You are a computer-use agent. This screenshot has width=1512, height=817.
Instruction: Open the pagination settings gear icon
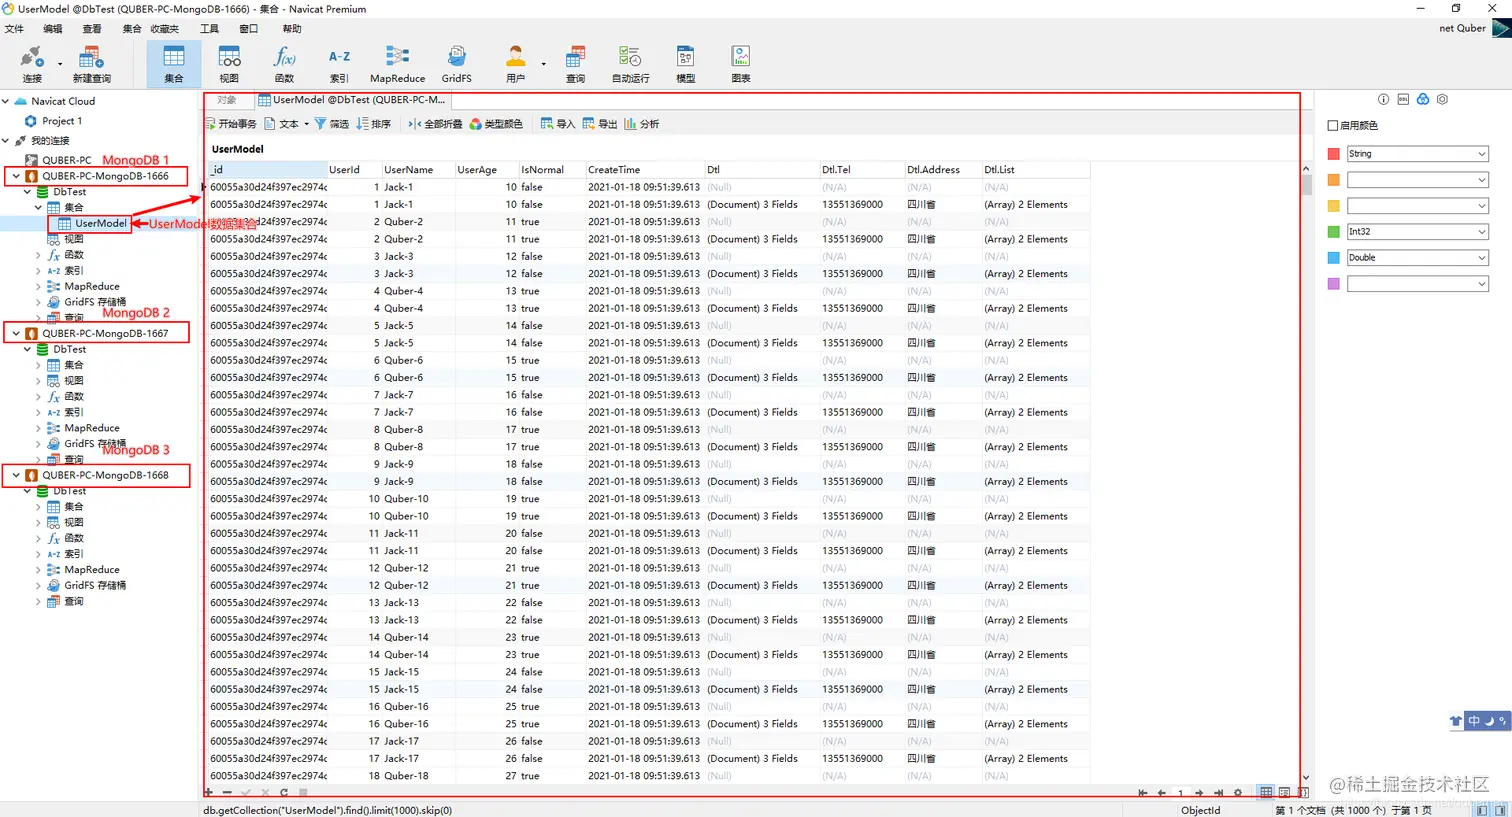click(x=1238, y=793)
